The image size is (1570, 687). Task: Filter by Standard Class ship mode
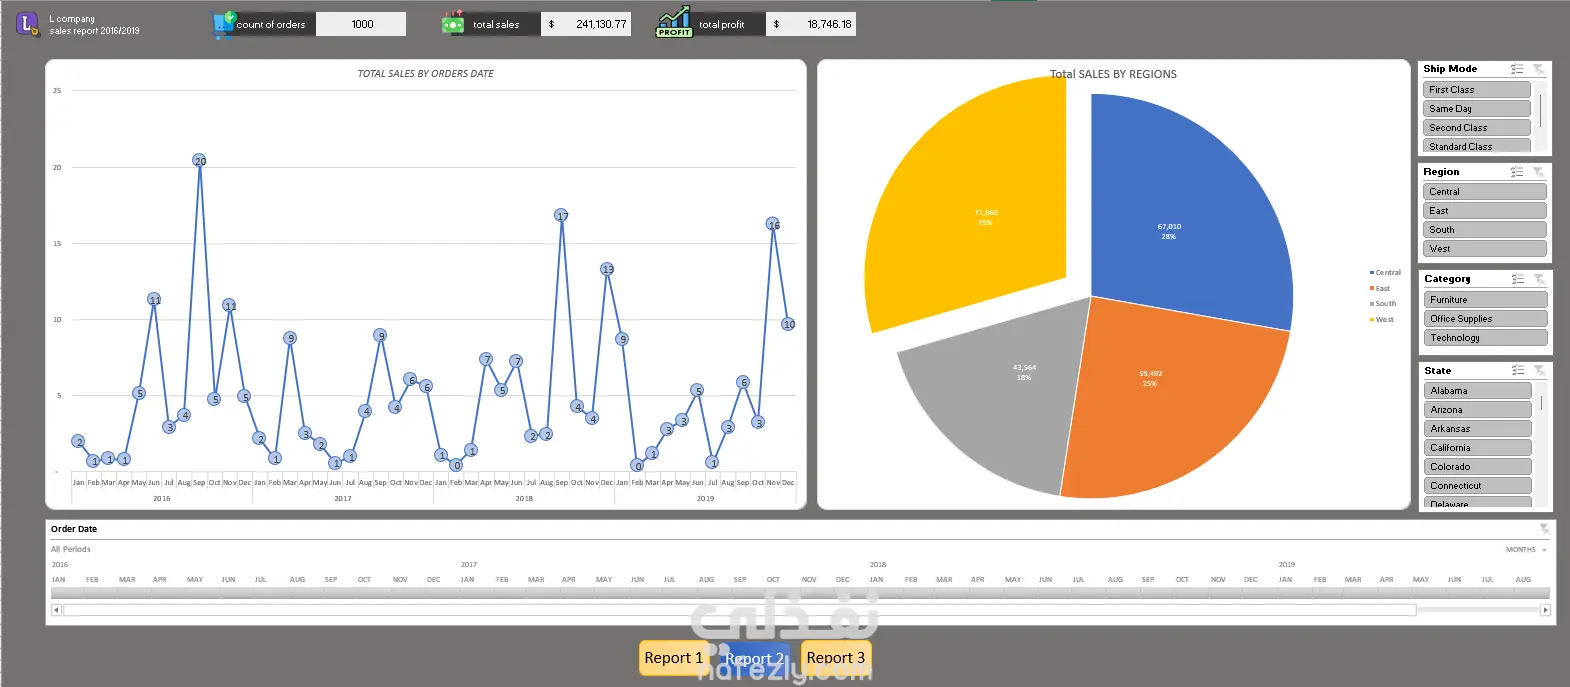pyautogui.click(x=1477, y=146)
